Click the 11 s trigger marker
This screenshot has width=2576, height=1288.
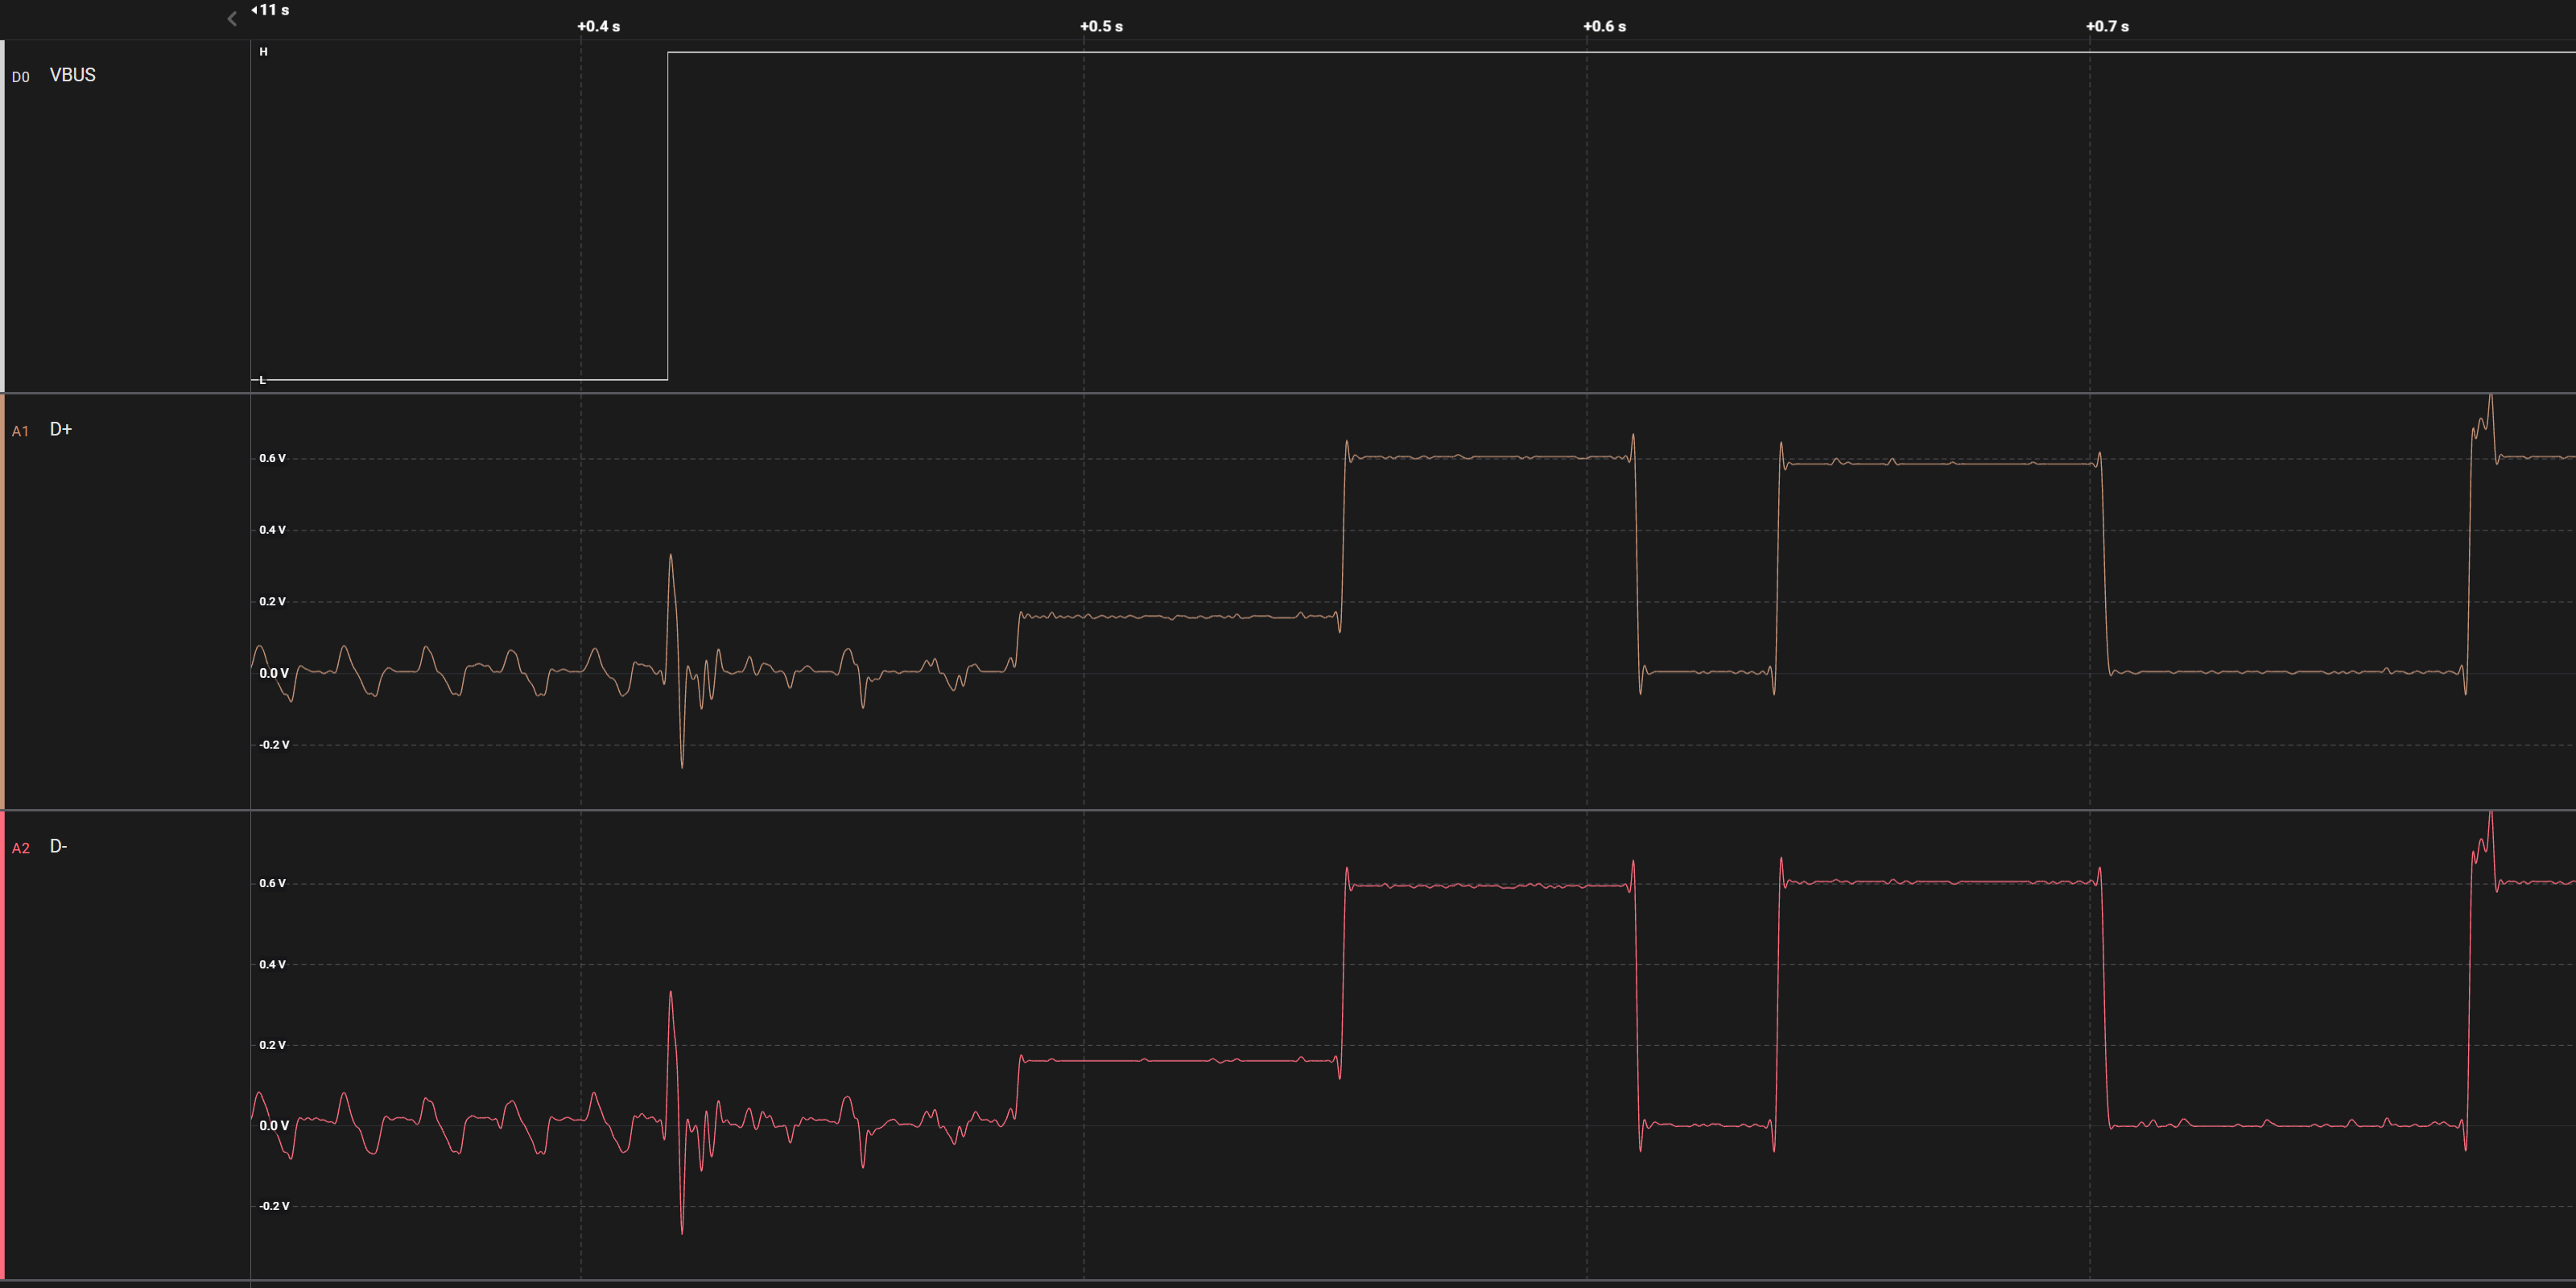(x=272, y=10)
